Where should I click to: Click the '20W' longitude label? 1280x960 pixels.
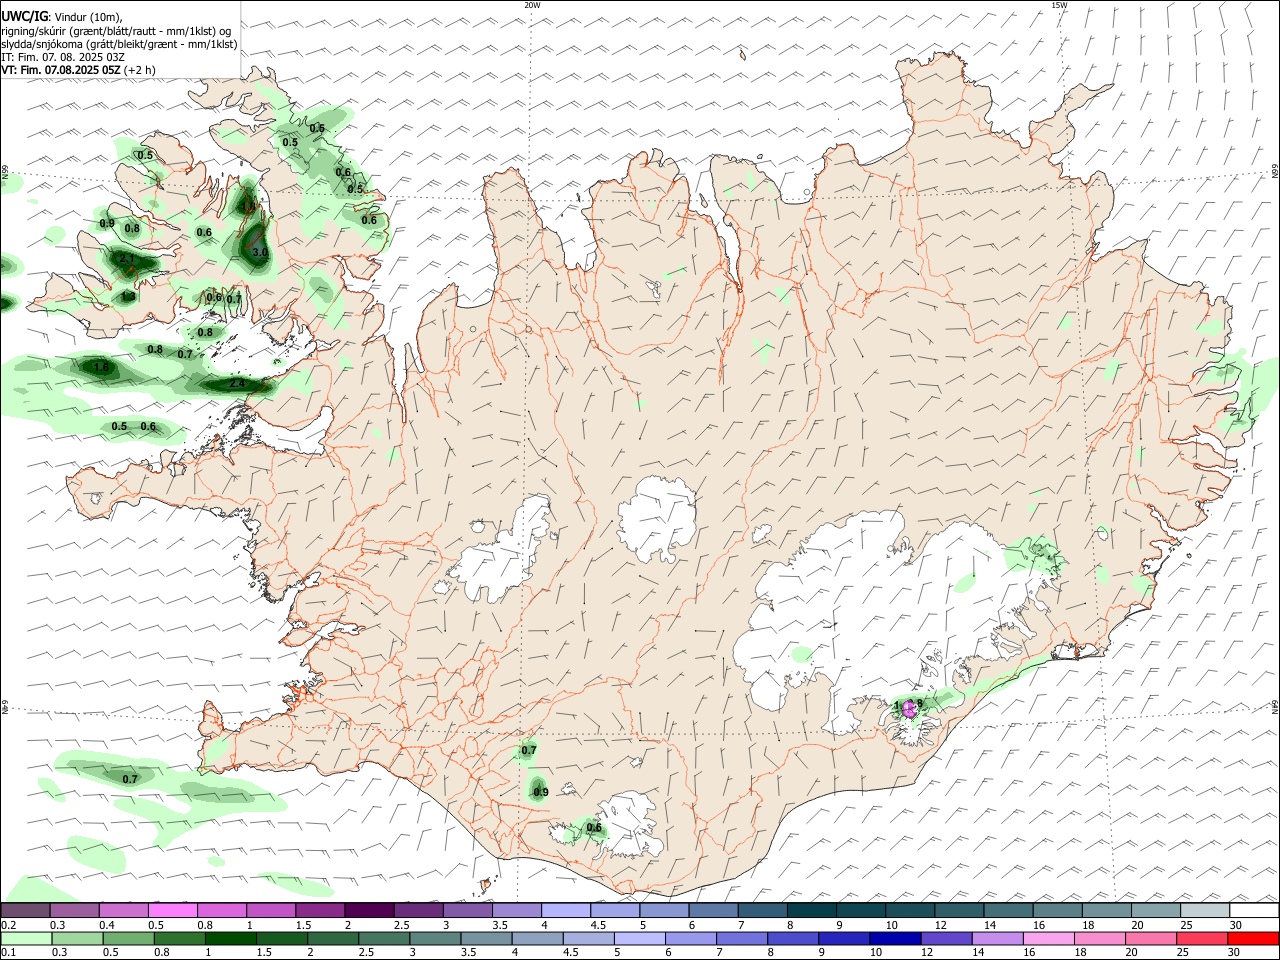pyautogui.click(x=532, y=5)
